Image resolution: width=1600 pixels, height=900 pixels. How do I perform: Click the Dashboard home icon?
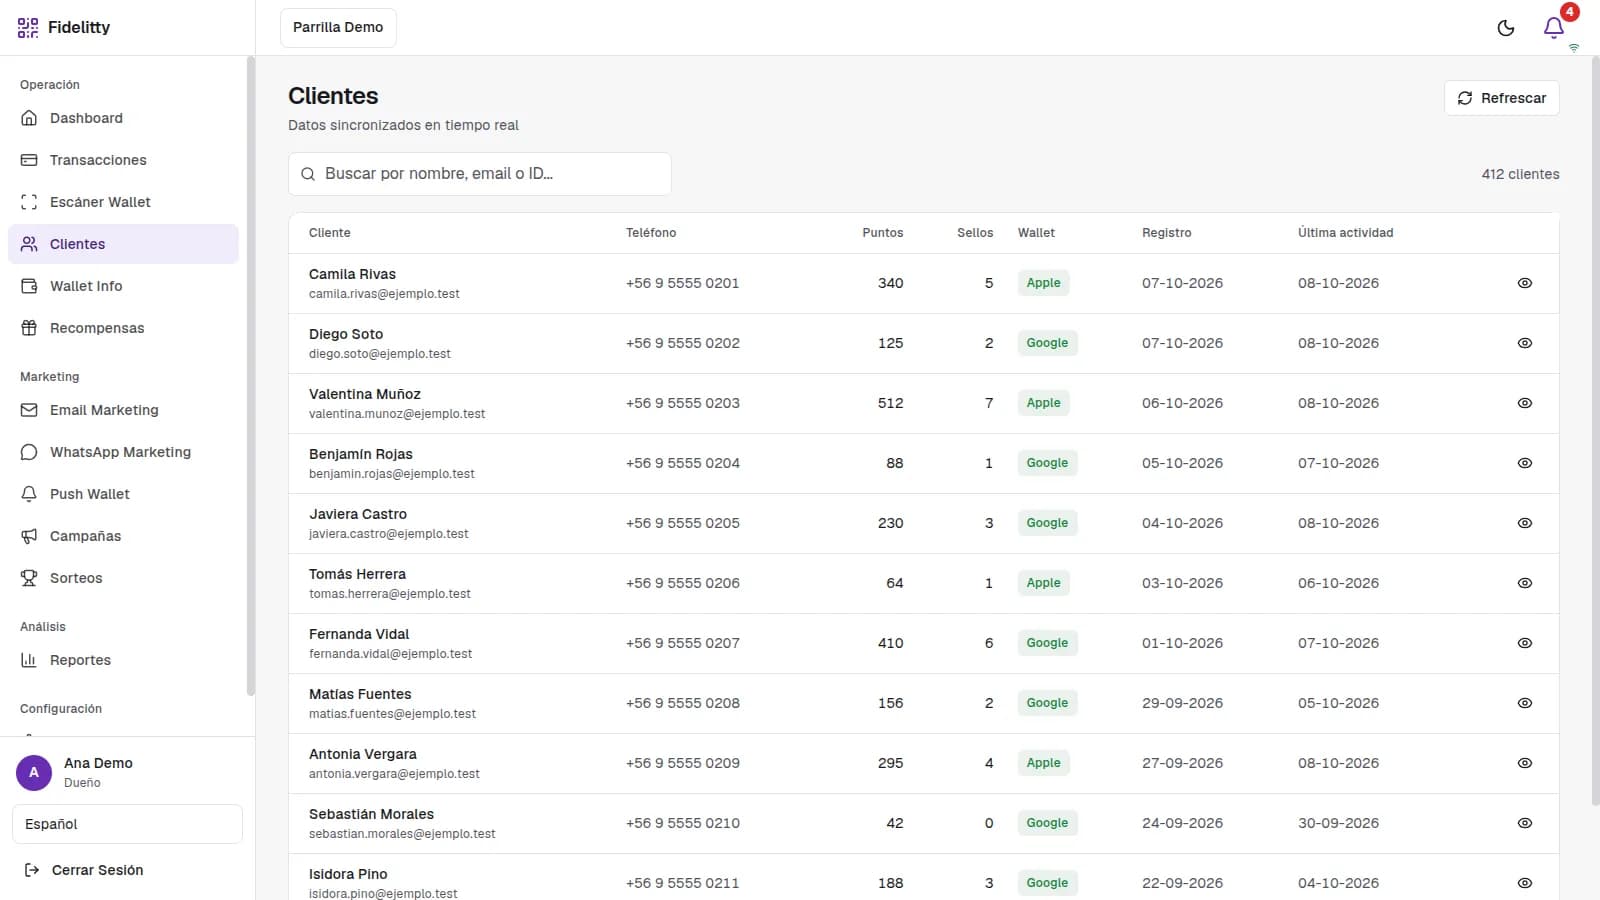click(29, 118)
